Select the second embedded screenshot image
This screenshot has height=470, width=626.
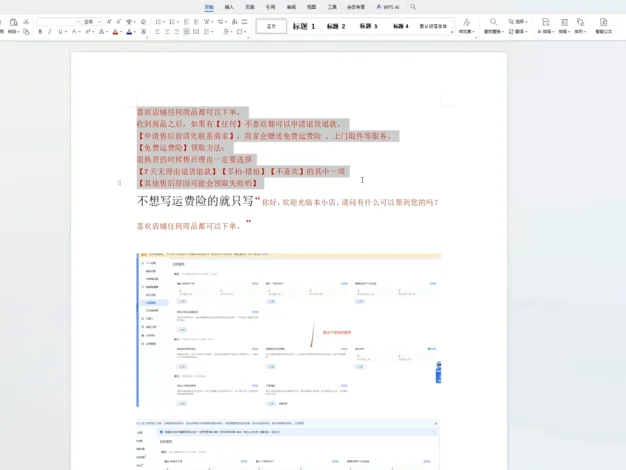tap(287, 444)
